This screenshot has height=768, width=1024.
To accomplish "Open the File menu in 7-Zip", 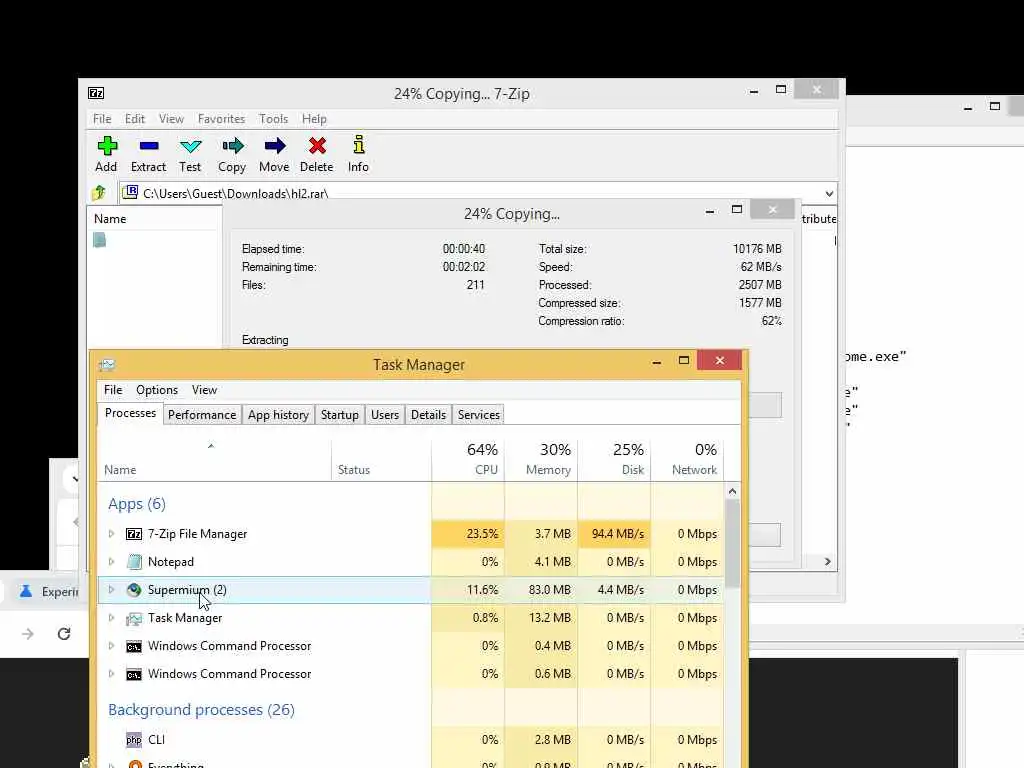I will [102, 119].
